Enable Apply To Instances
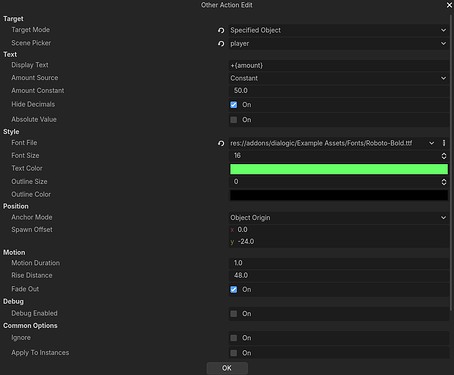454x375 pixels. click(x=234, y=353)
